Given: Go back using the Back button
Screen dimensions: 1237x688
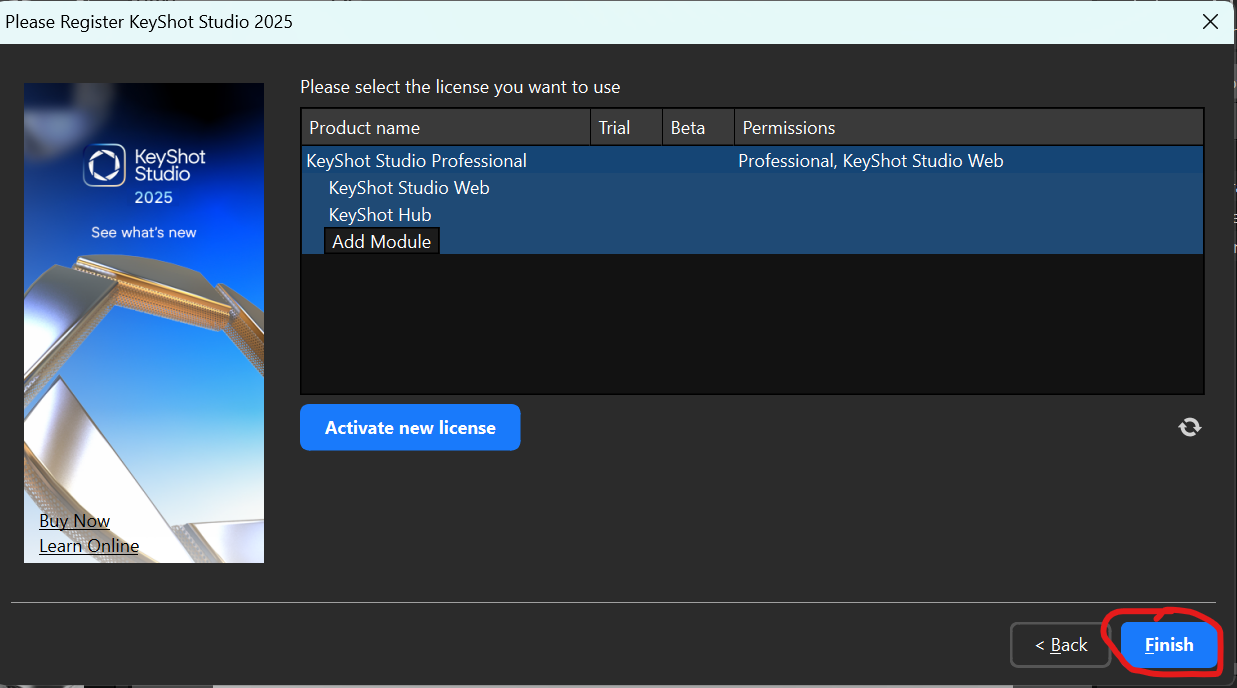Looking at the screenshot, I should tap(1060, 644).
